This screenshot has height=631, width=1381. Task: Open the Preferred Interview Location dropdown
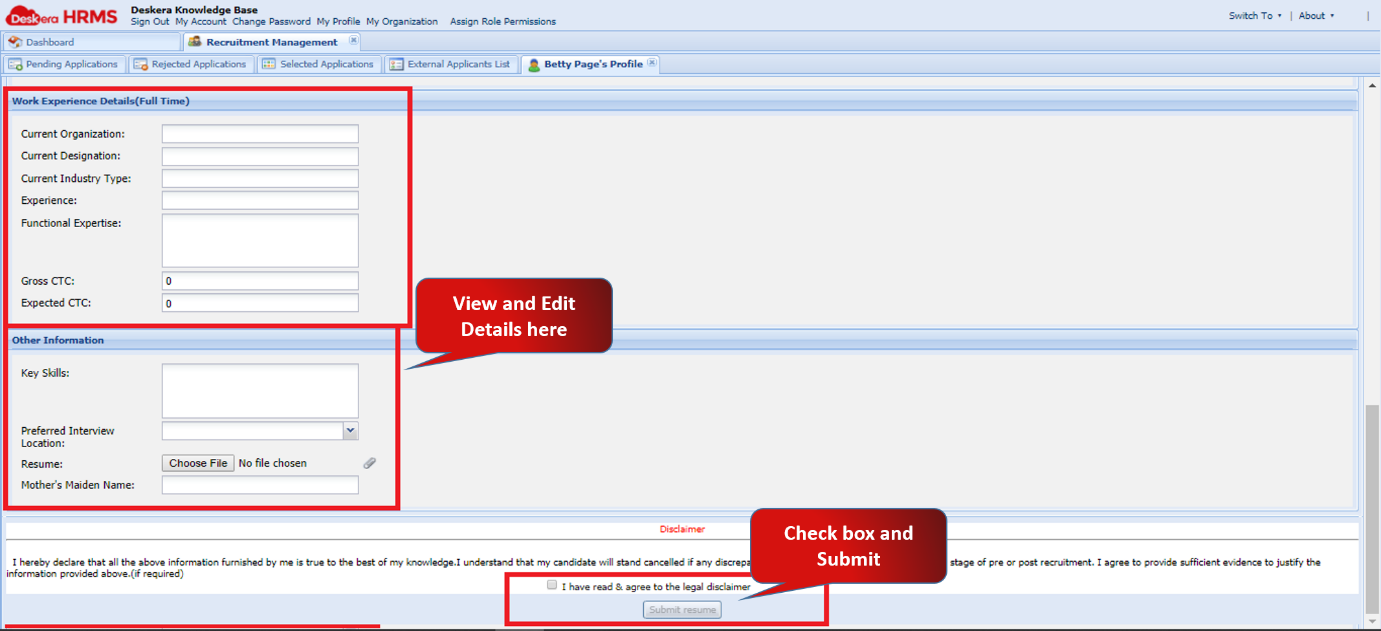pyautogui.click(x=349, y=430)
